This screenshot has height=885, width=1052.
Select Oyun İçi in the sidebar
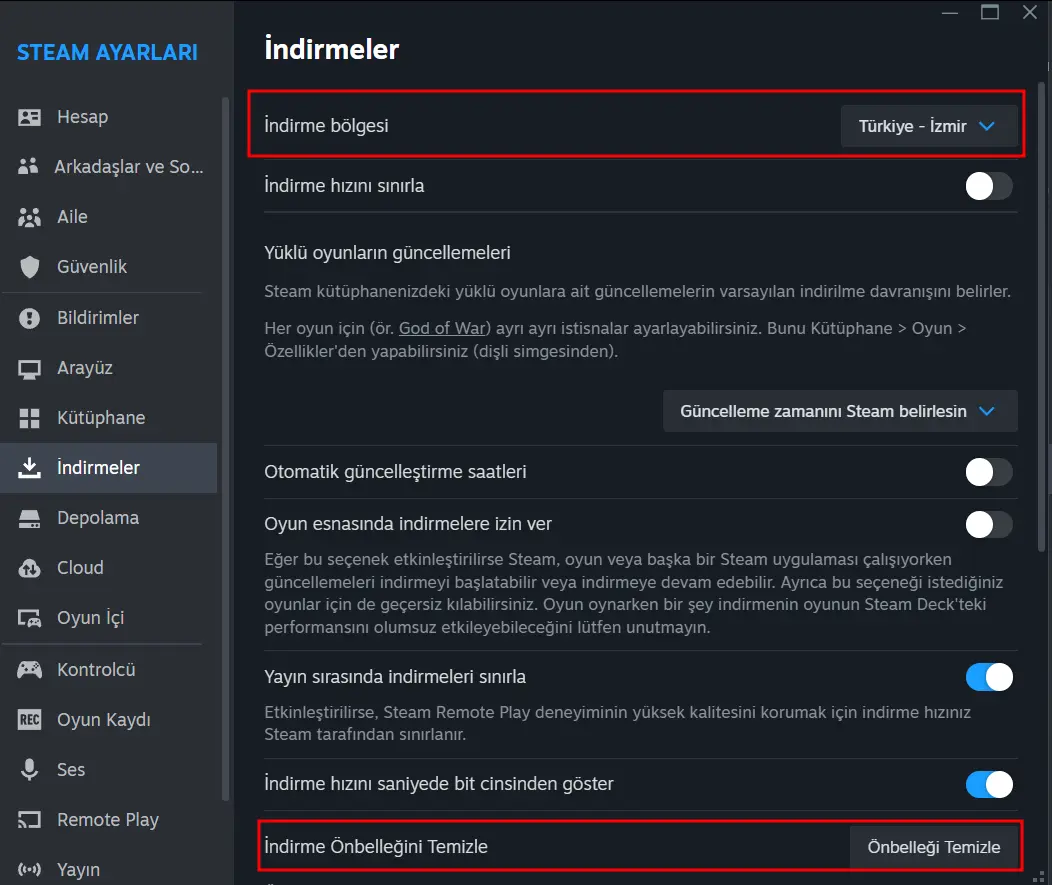[109, 618]
